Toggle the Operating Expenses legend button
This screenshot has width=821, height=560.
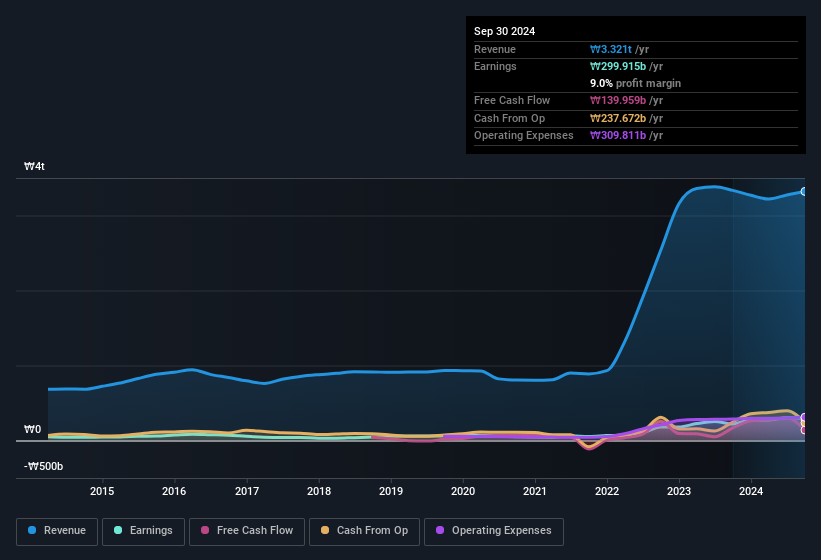[494, 531]
